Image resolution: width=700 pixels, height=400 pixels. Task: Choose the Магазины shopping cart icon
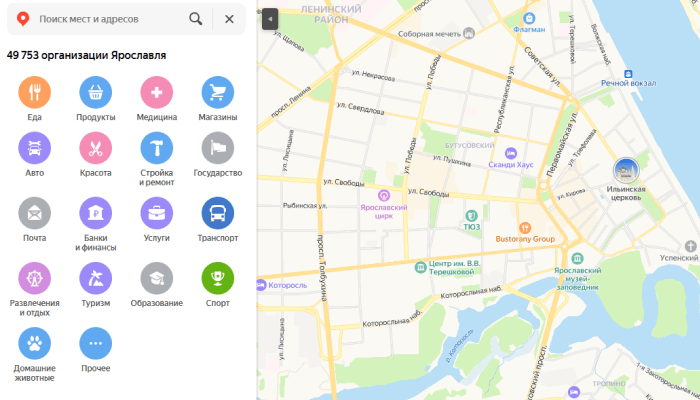tap(218, 93)
